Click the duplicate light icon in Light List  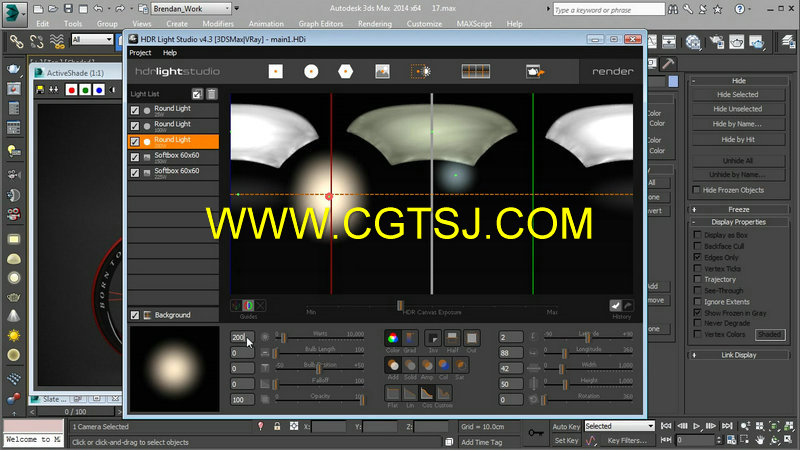click(x=197, y=93)
